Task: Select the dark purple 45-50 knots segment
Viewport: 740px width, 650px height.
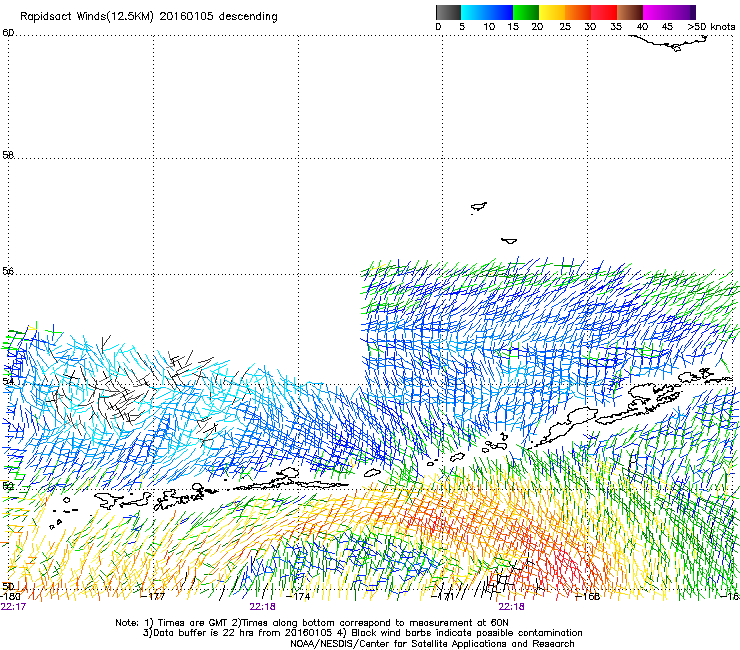Action: pyautogui.click(x=683, y=12)
